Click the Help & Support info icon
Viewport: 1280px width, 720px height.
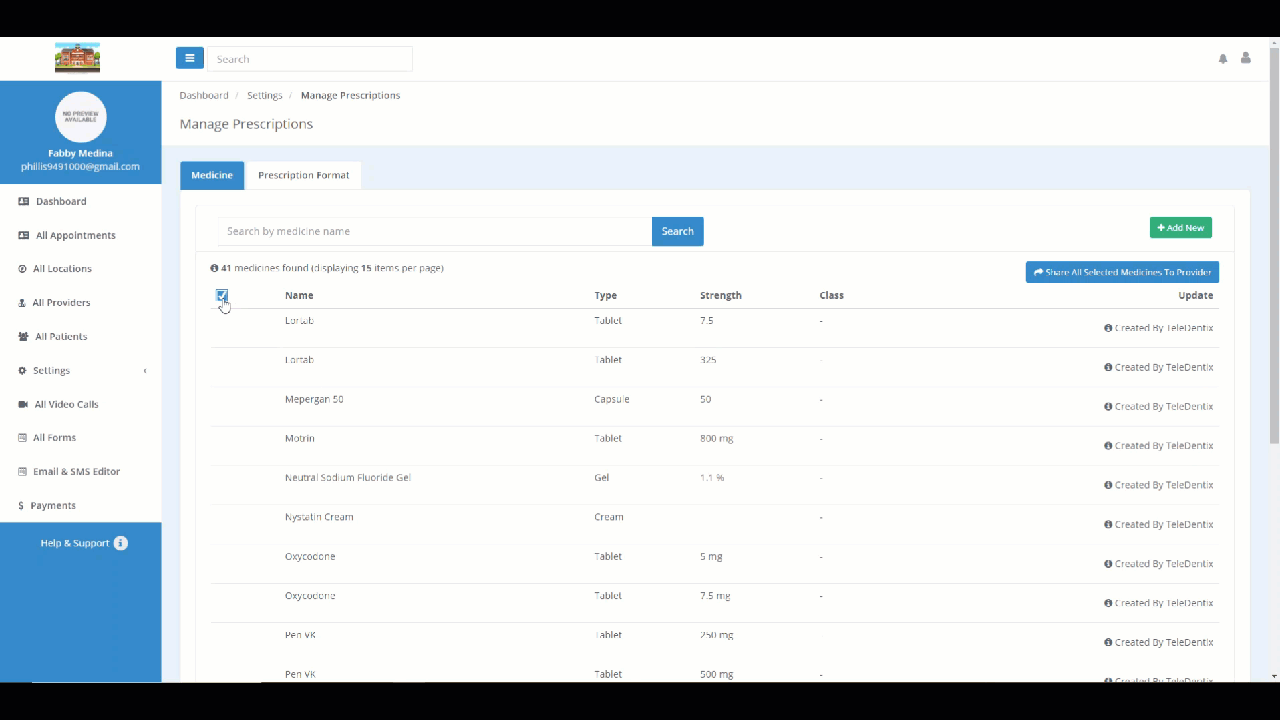120,543
